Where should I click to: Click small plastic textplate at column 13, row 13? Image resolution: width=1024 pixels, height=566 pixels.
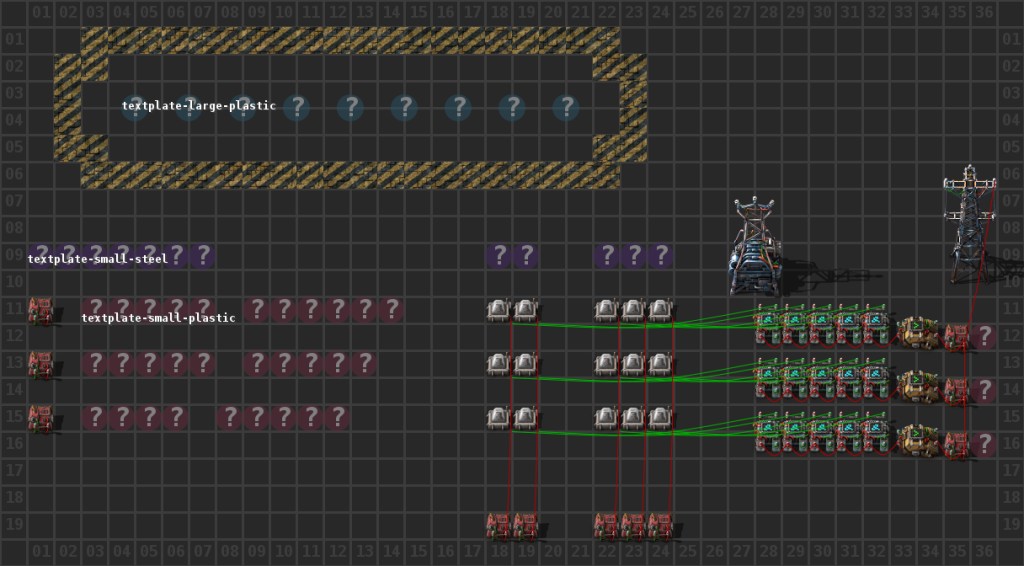point(364,363)
